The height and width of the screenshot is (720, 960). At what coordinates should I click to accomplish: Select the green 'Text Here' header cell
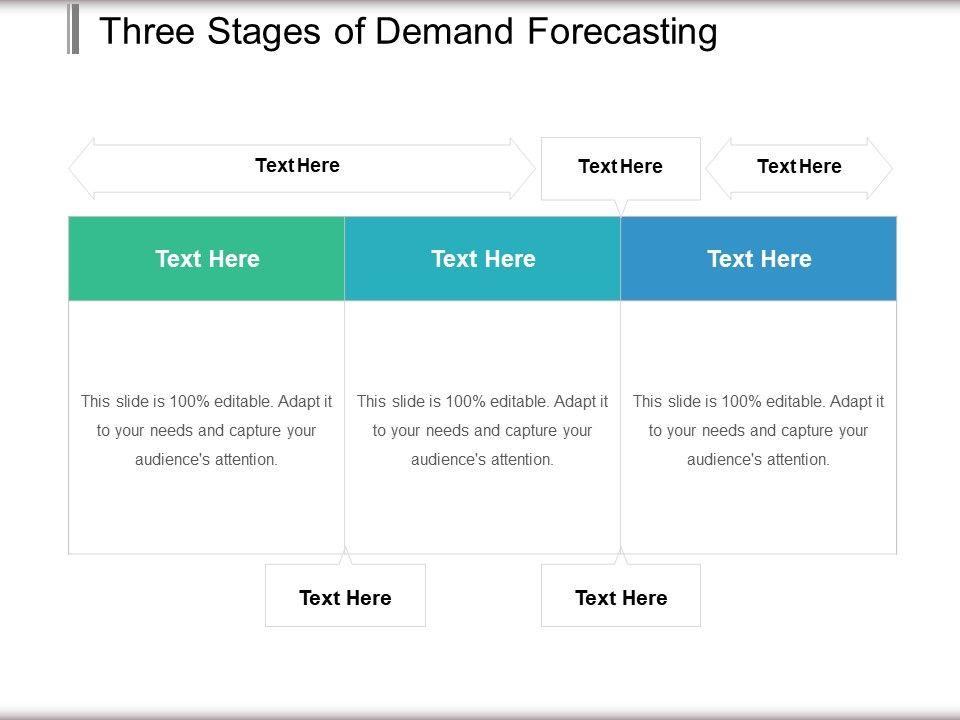tap(207, 259)
